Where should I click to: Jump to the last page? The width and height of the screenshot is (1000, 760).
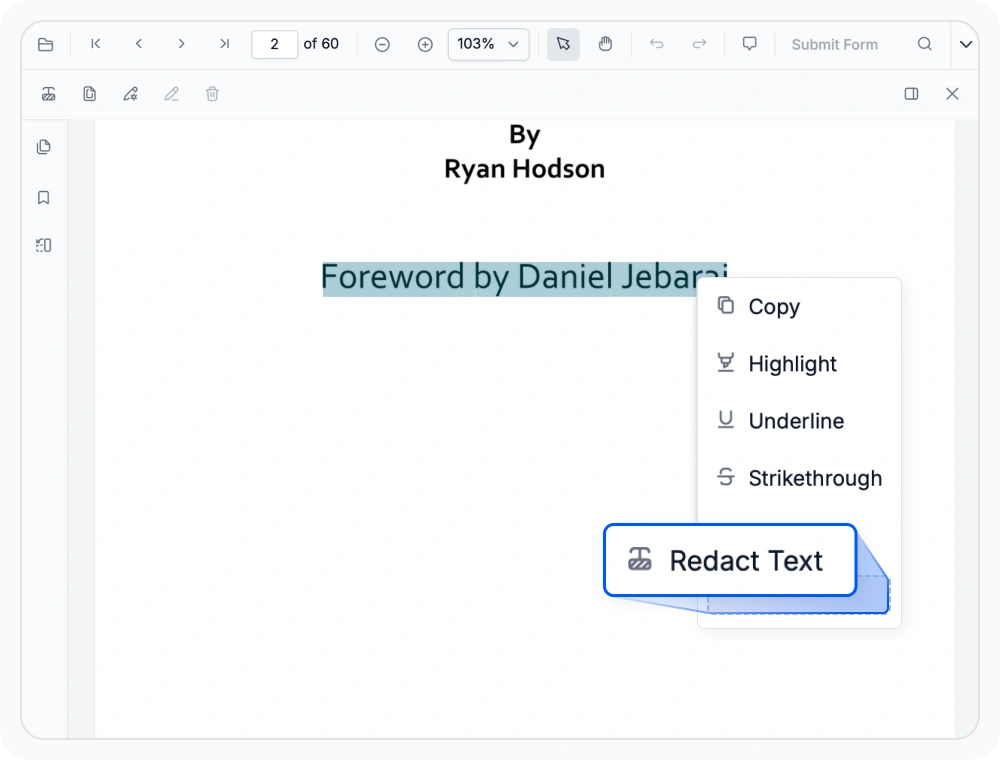224,44
